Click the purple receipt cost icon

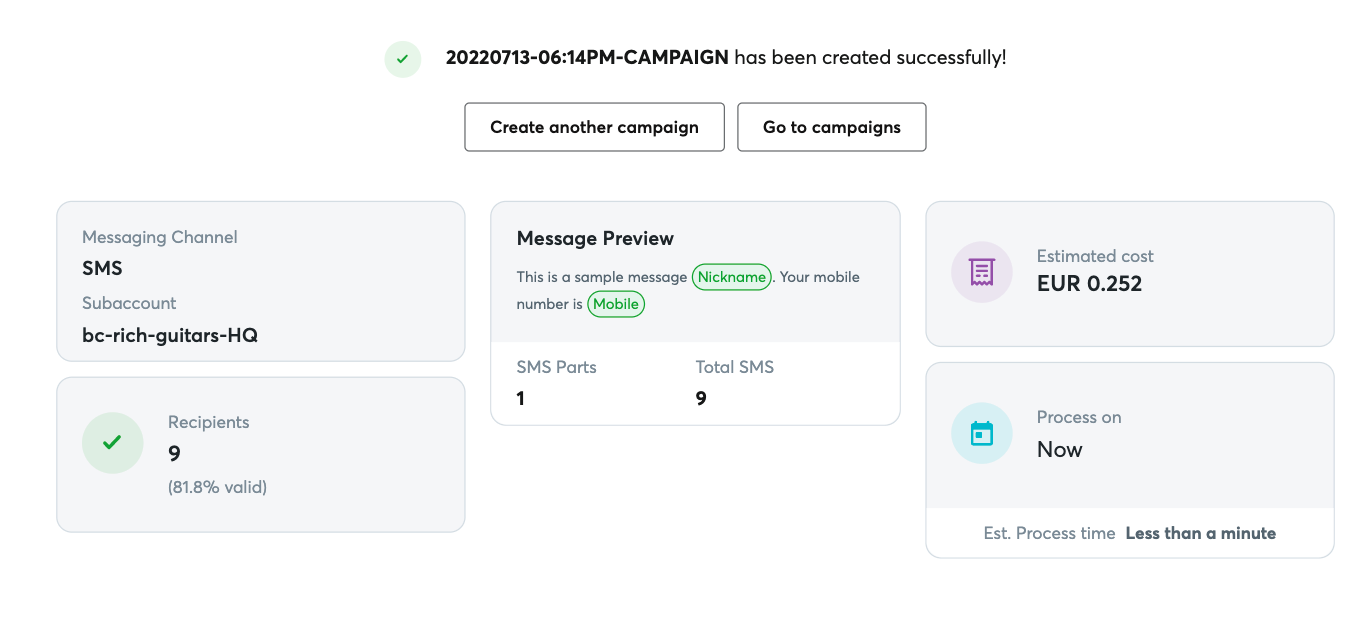pyautogui.click(x=982, y=271)
